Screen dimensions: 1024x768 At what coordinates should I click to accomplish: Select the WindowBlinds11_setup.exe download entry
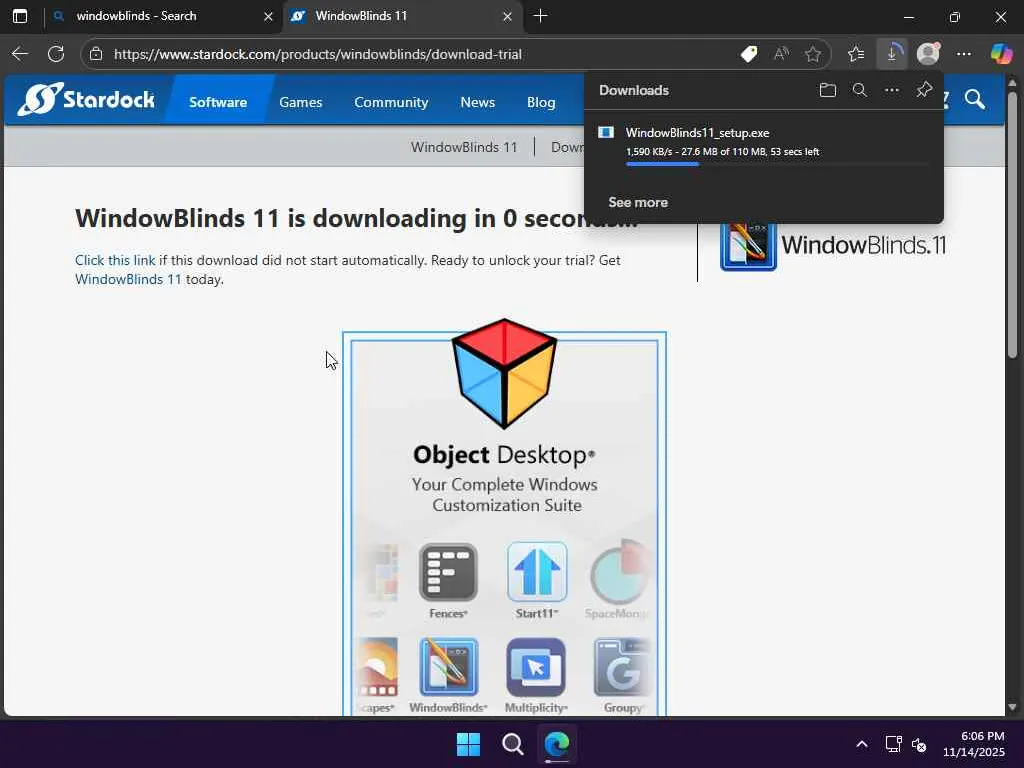point(763,146)
